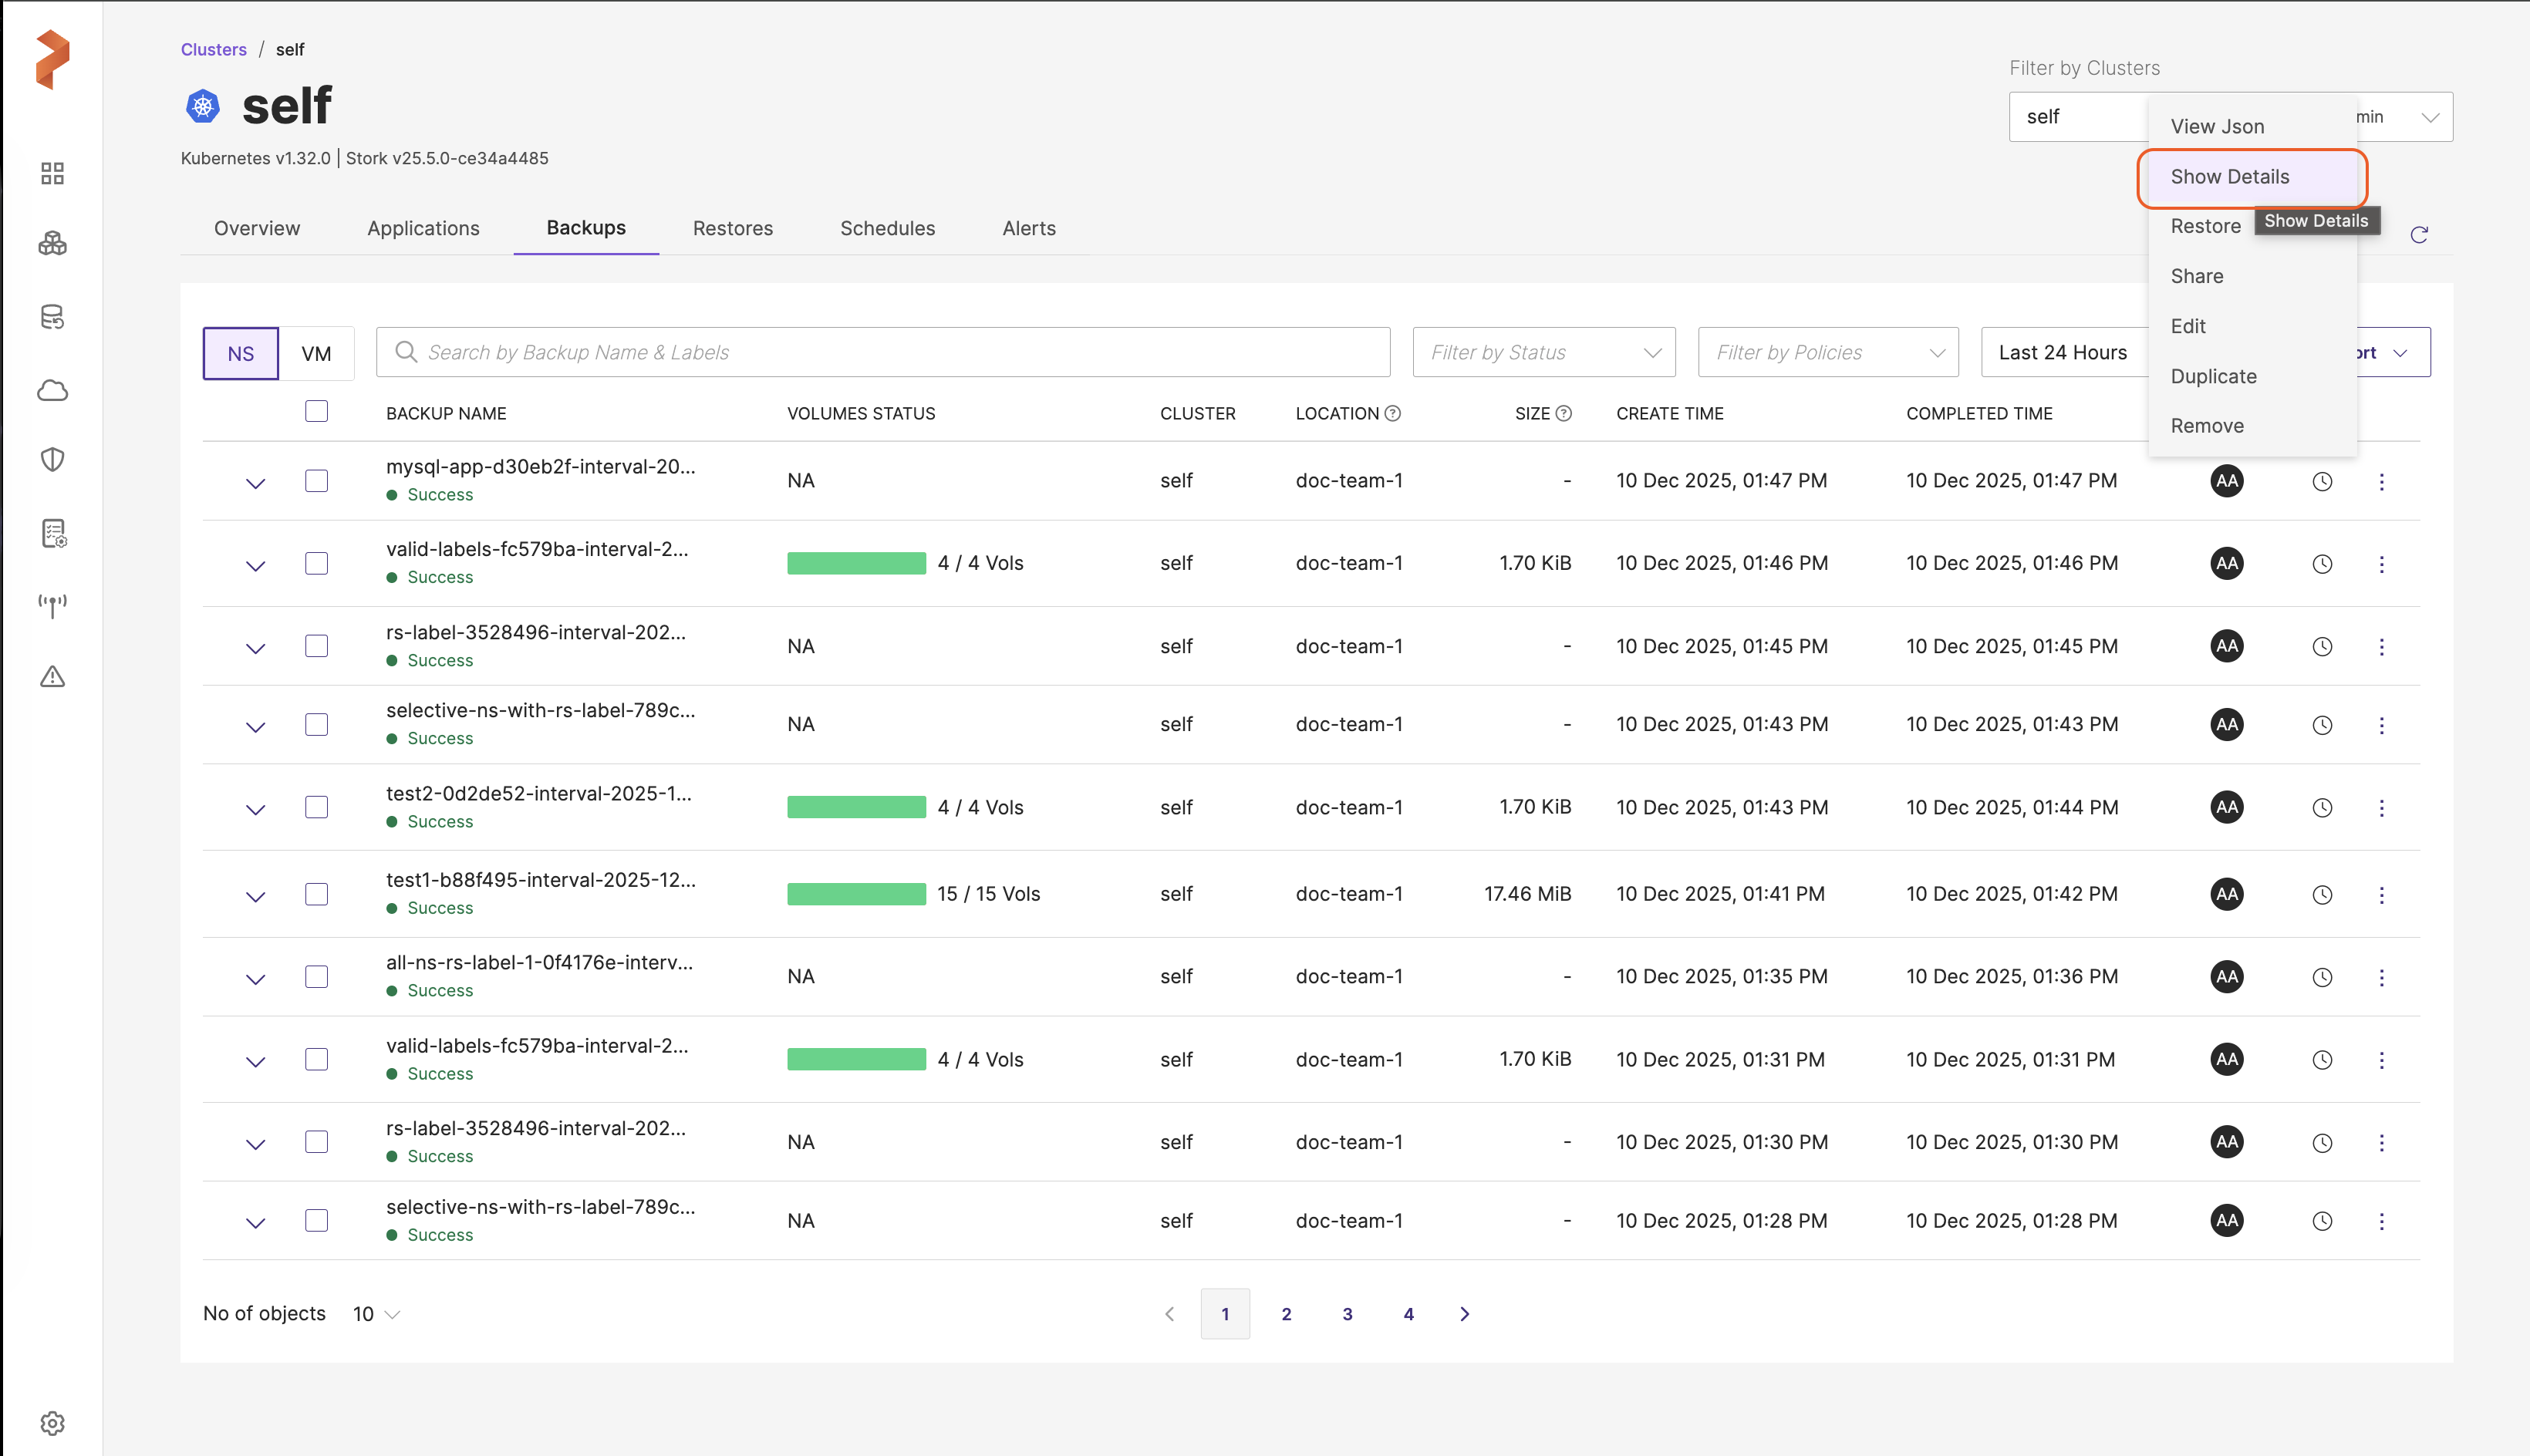Click the backup name search field

click(x=883, y=352)
